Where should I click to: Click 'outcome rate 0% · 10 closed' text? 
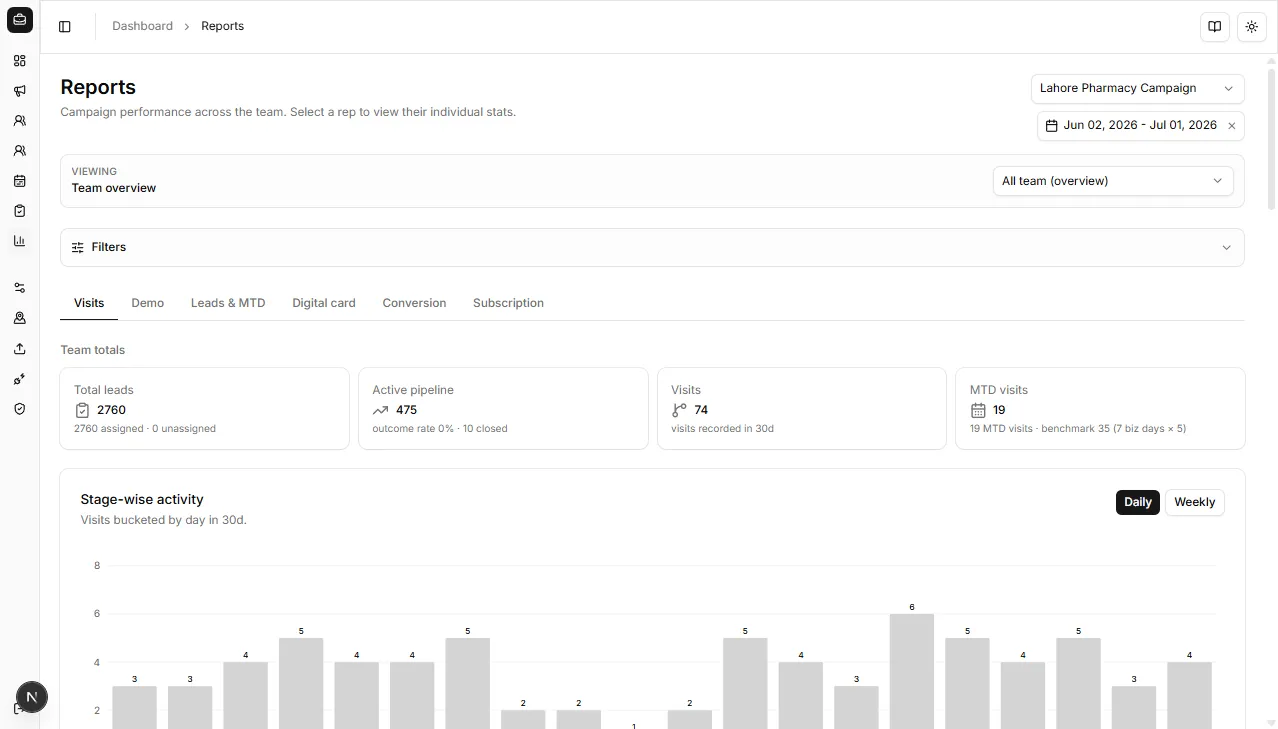[x=440, y=429]
